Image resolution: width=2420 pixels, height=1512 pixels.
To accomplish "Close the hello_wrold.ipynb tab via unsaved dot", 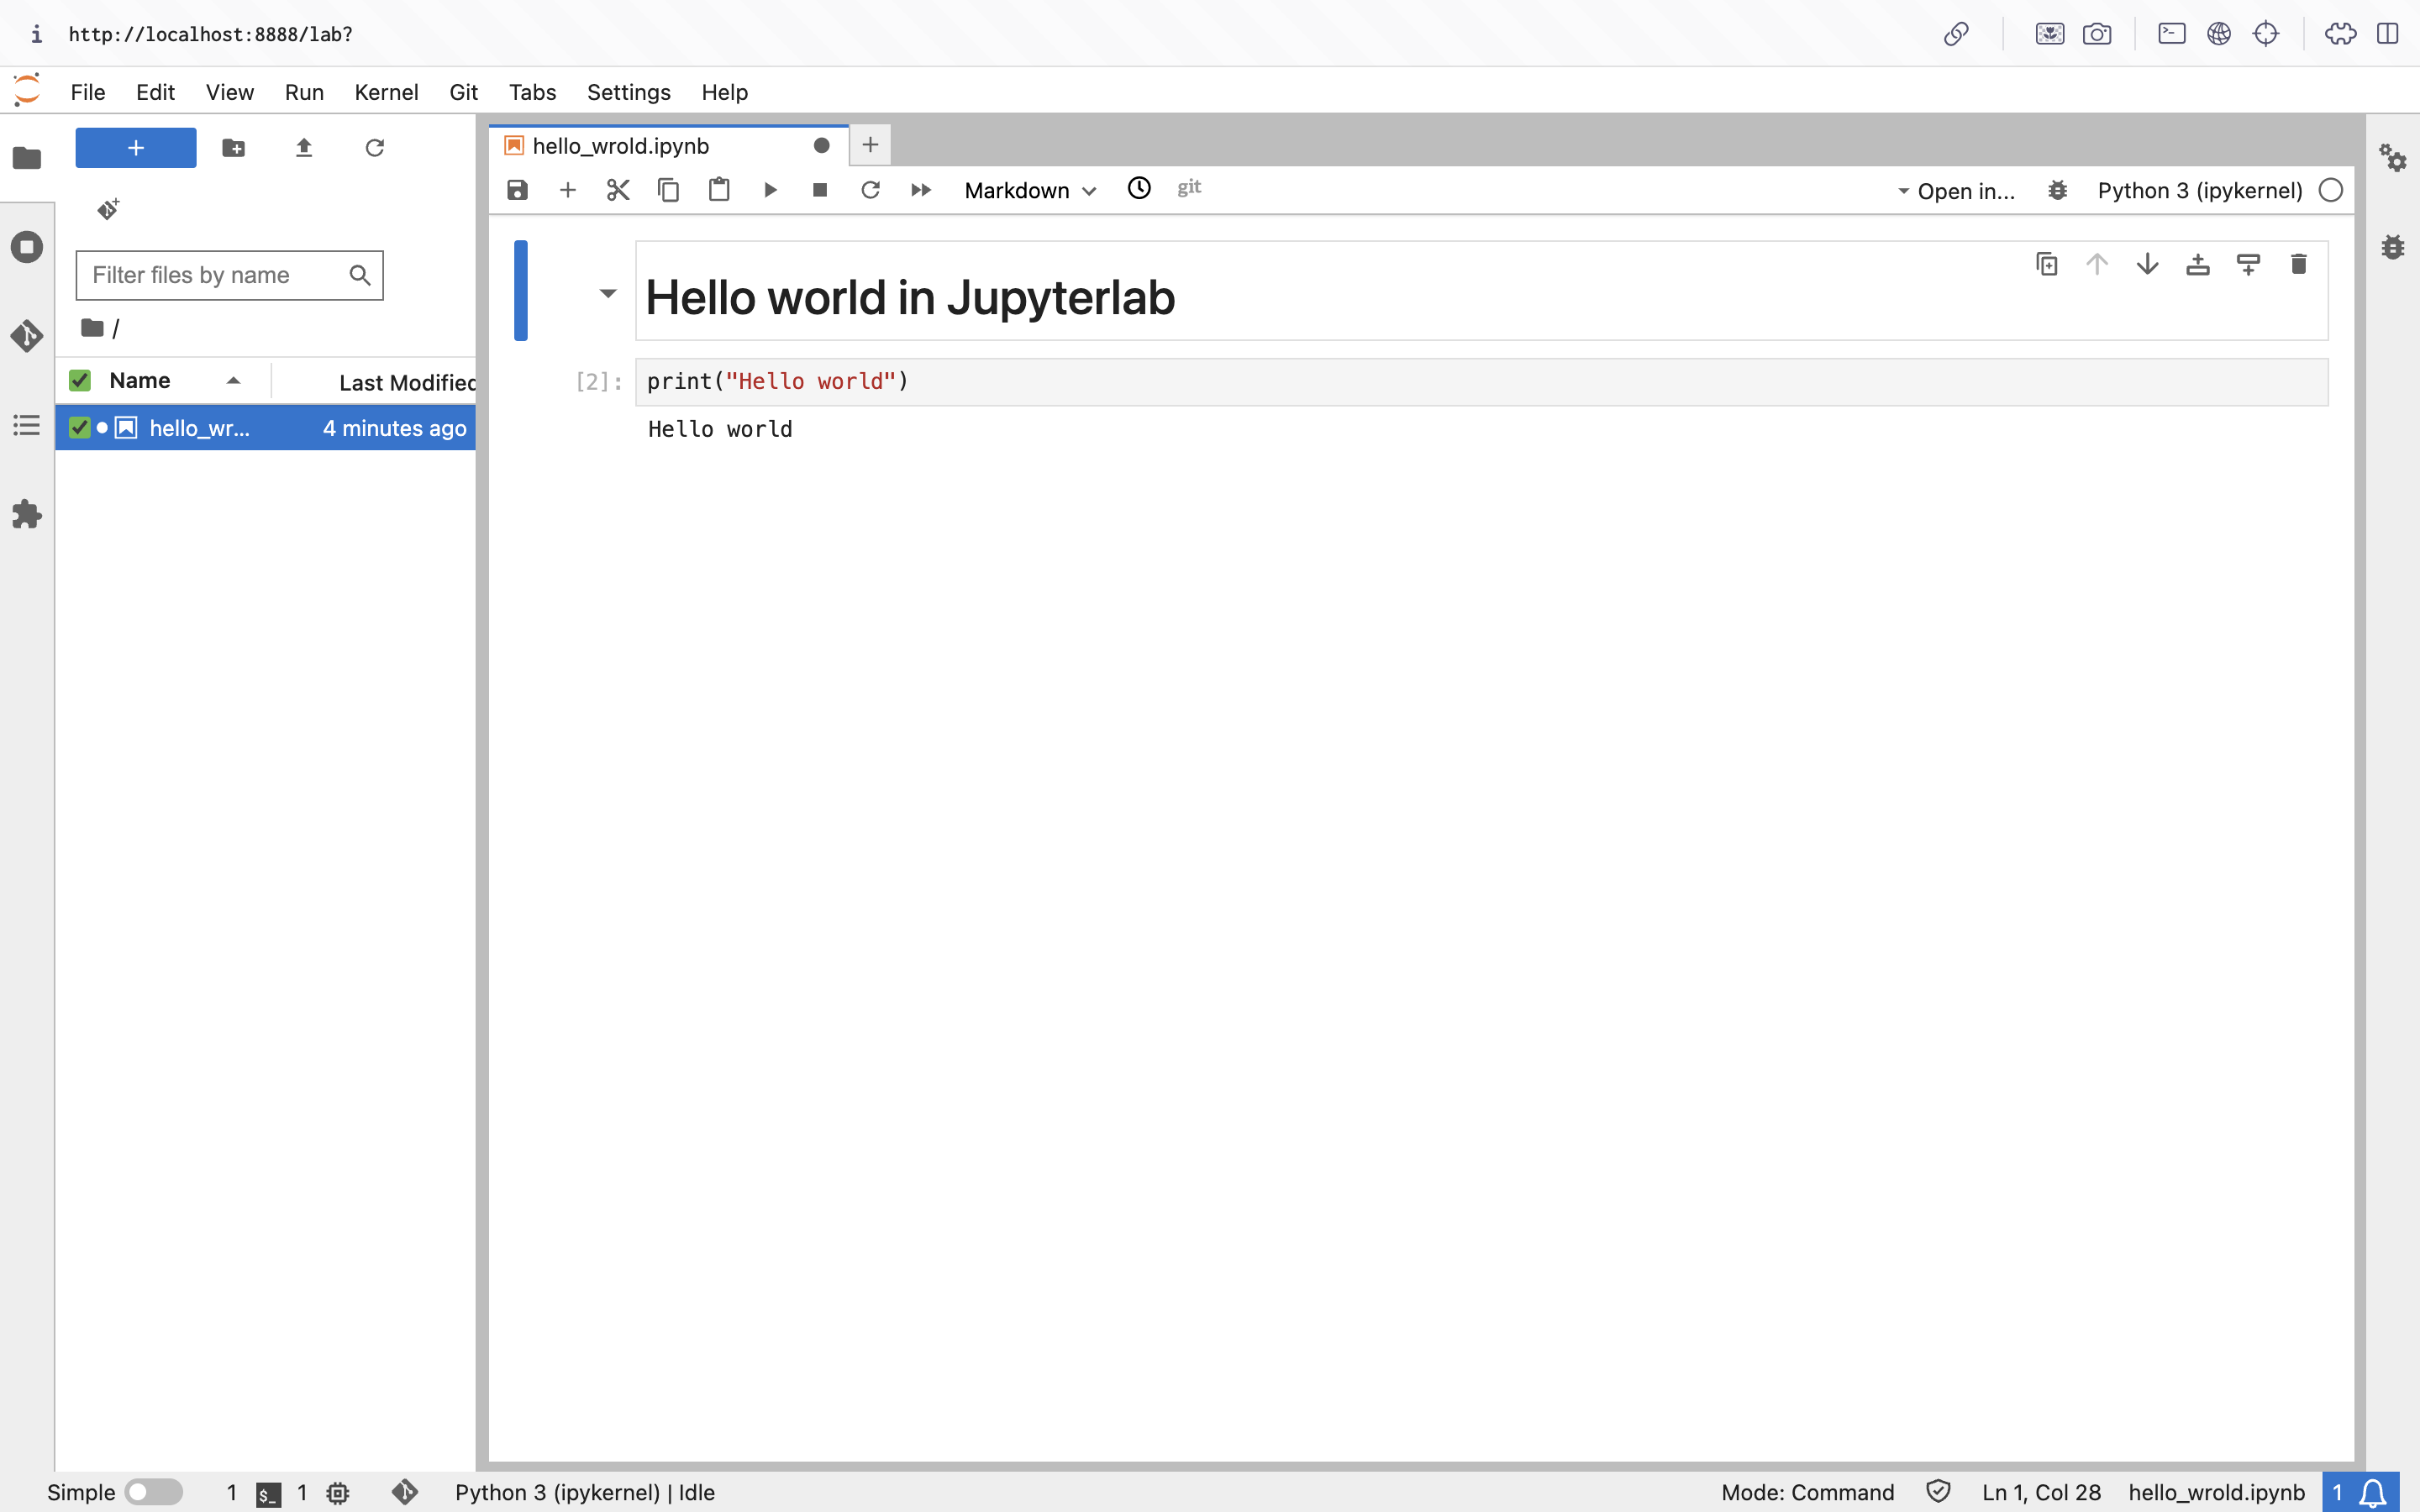I will pyautogui.click(x=821, y=146).
